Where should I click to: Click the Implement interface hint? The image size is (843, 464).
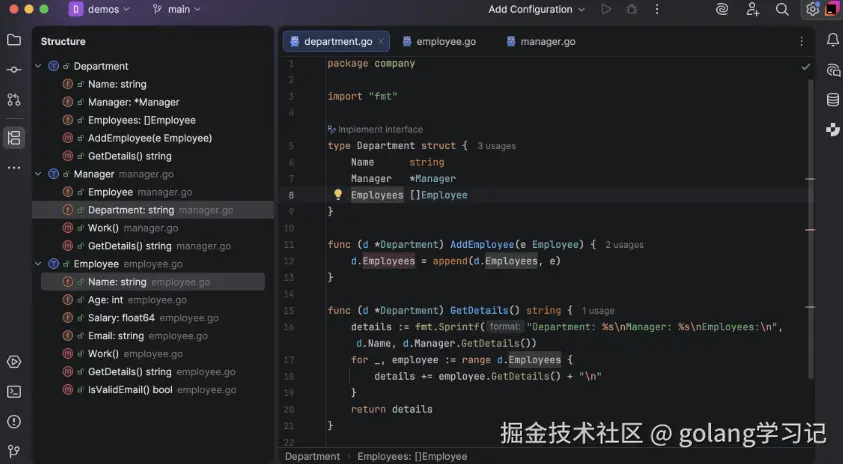(x=375, y=130)
